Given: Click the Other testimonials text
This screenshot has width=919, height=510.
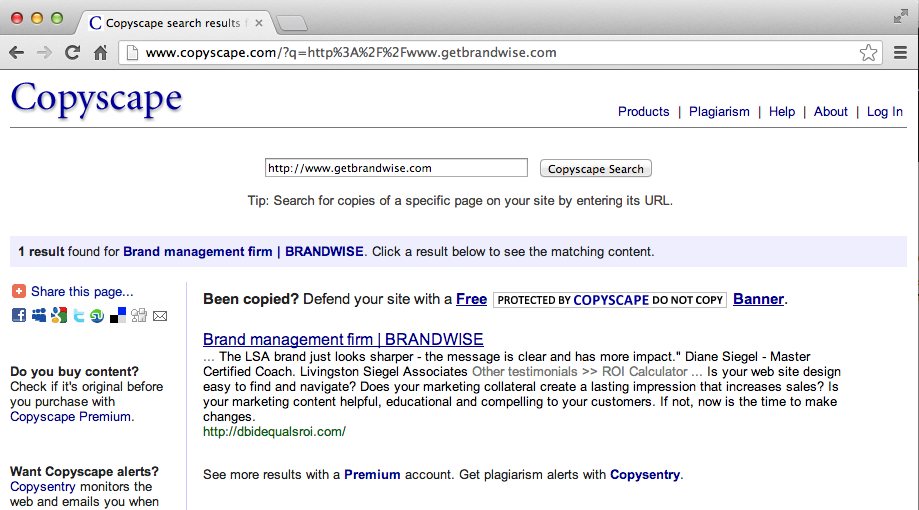Looking at the screenshot, I should pos(525,372).
